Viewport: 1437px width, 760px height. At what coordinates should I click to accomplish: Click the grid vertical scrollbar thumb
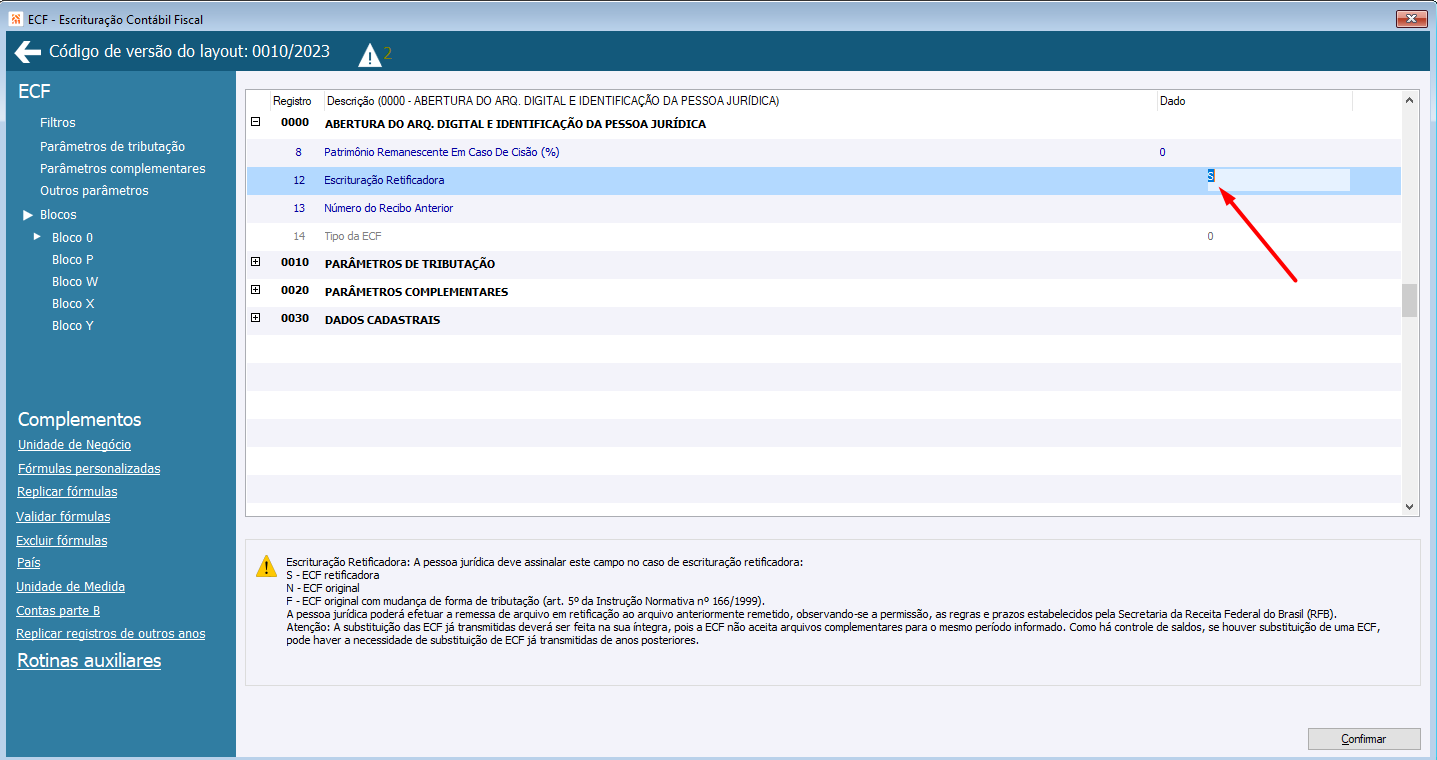click(x=1410, y=300)
